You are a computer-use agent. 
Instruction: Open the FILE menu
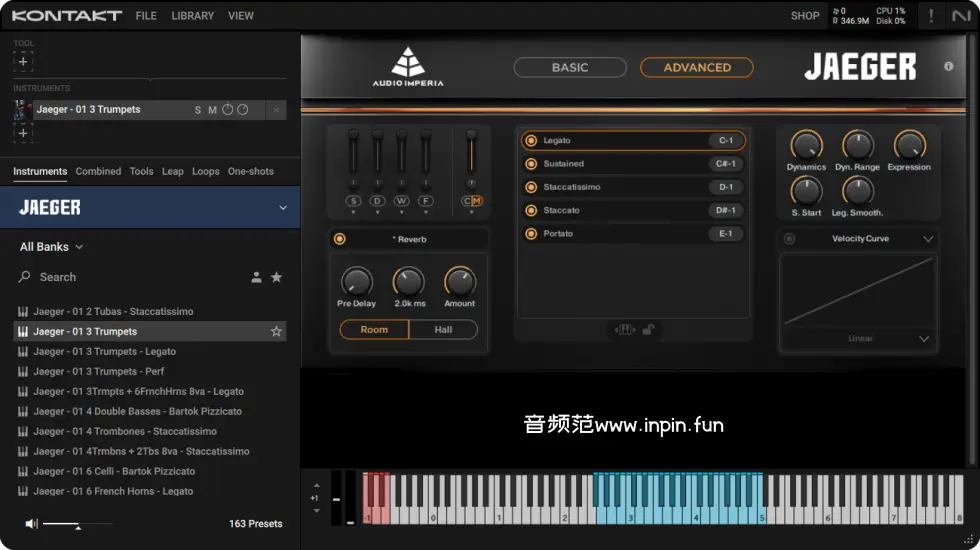click(x=146, y=16)
